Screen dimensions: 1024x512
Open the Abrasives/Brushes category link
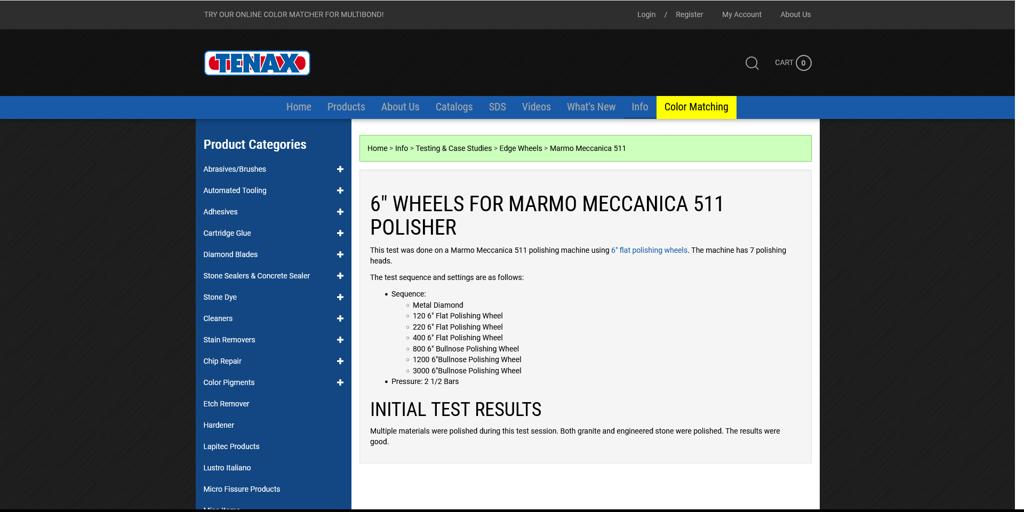click(x=234, y=169)
